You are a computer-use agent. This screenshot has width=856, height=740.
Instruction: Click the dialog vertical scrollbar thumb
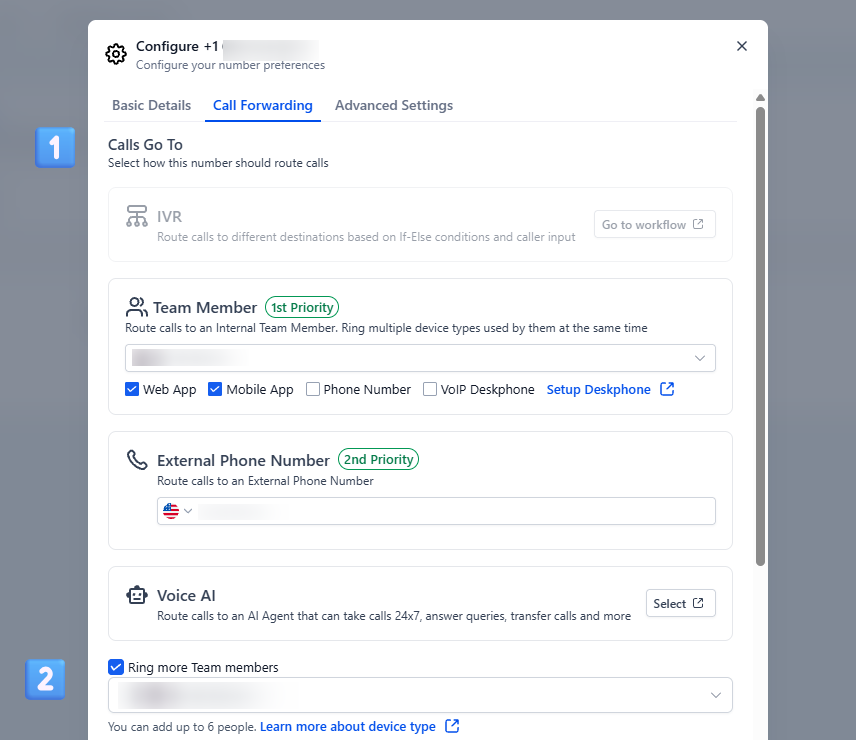click(760, 336)
